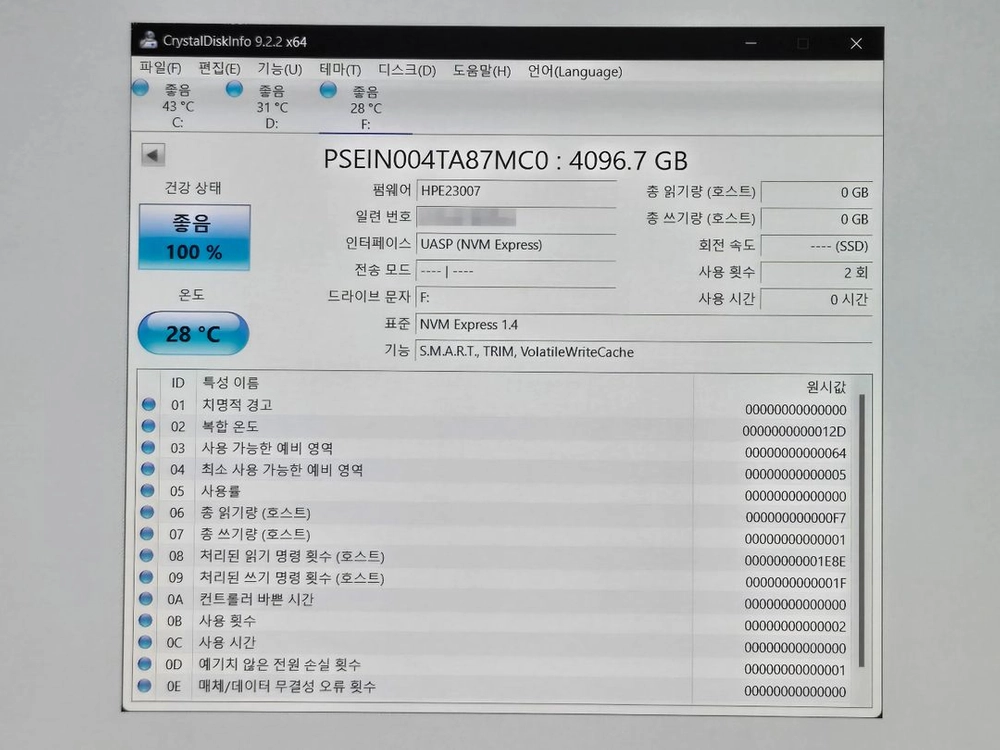Click the features field with S.M.A.R.T., TRIM
This screenshot has height=750, width=1000.
(643, 351)
